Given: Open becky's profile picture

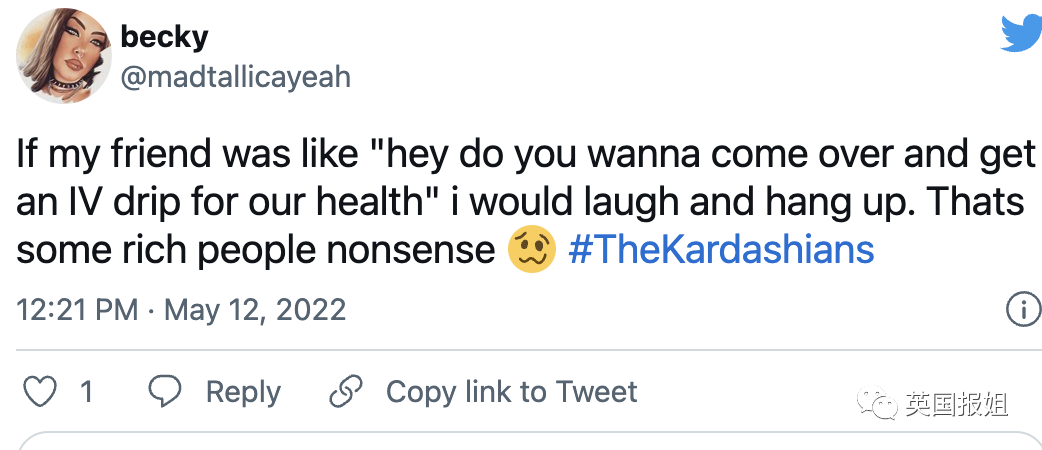Looking at the screenshot, I should tap(62, 57).
